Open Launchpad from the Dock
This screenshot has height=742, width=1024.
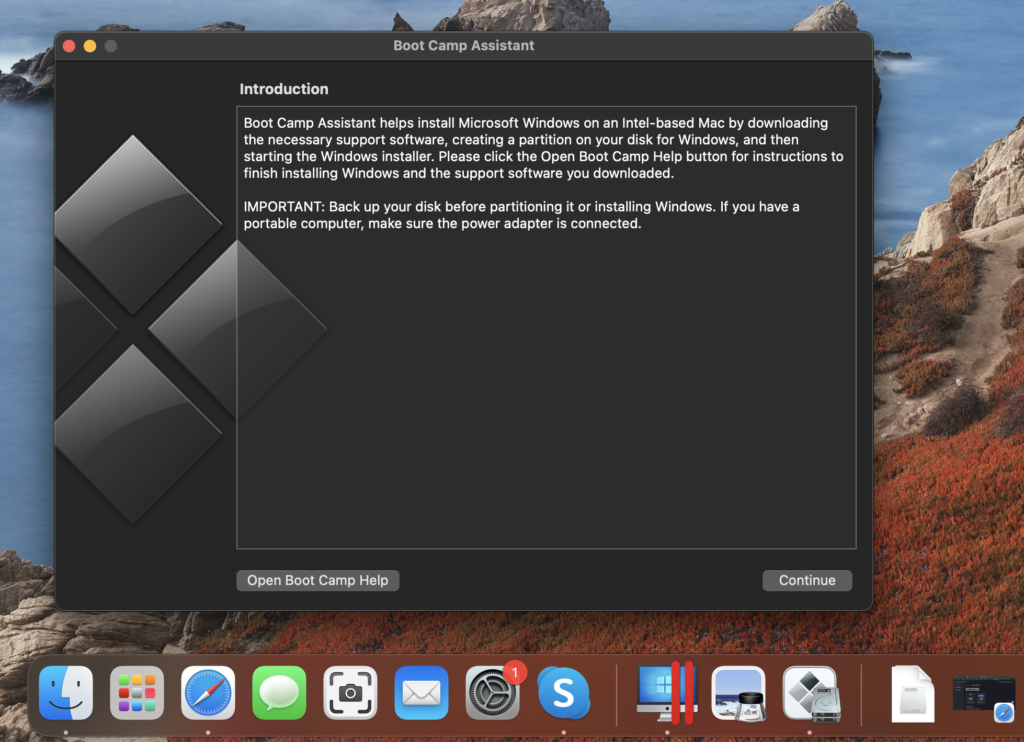(137, 693)
